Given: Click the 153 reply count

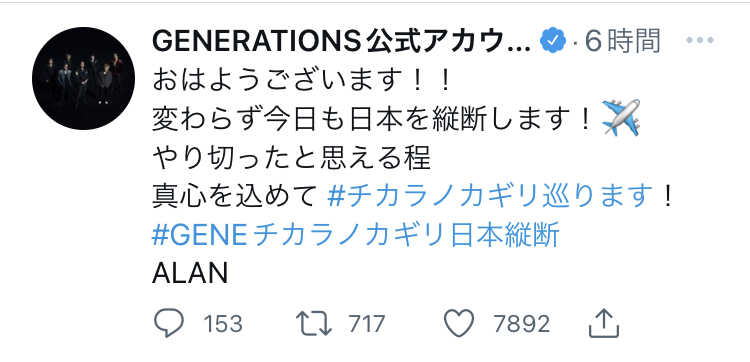Looking at the screenshot, I should point(223,324).
